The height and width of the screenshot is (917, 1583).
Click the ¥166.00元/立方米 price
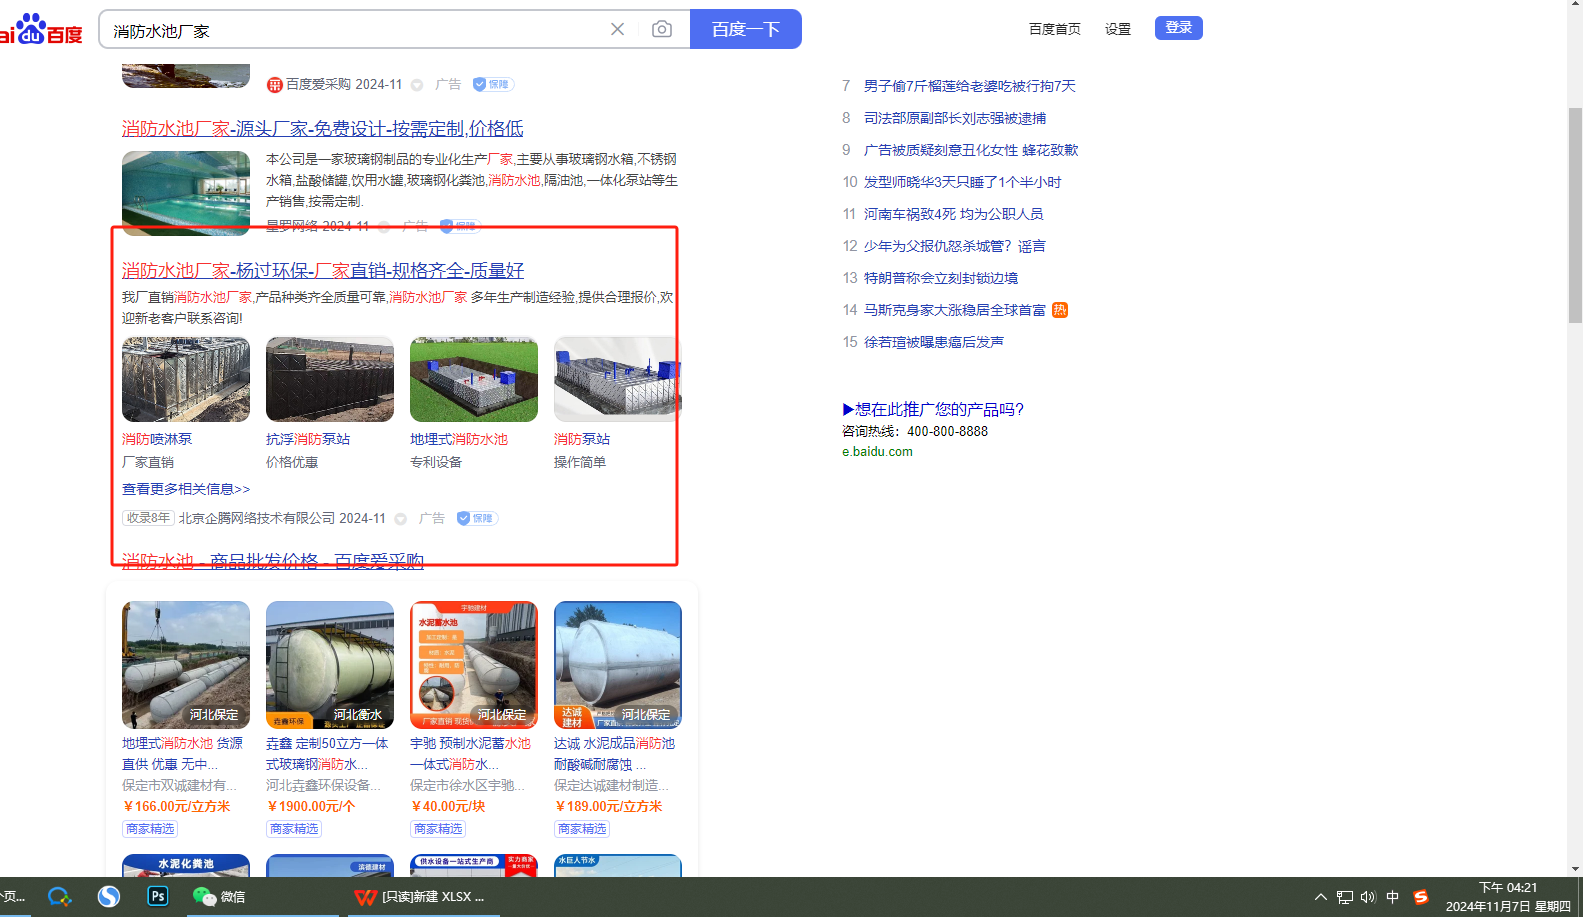point(176,806)
